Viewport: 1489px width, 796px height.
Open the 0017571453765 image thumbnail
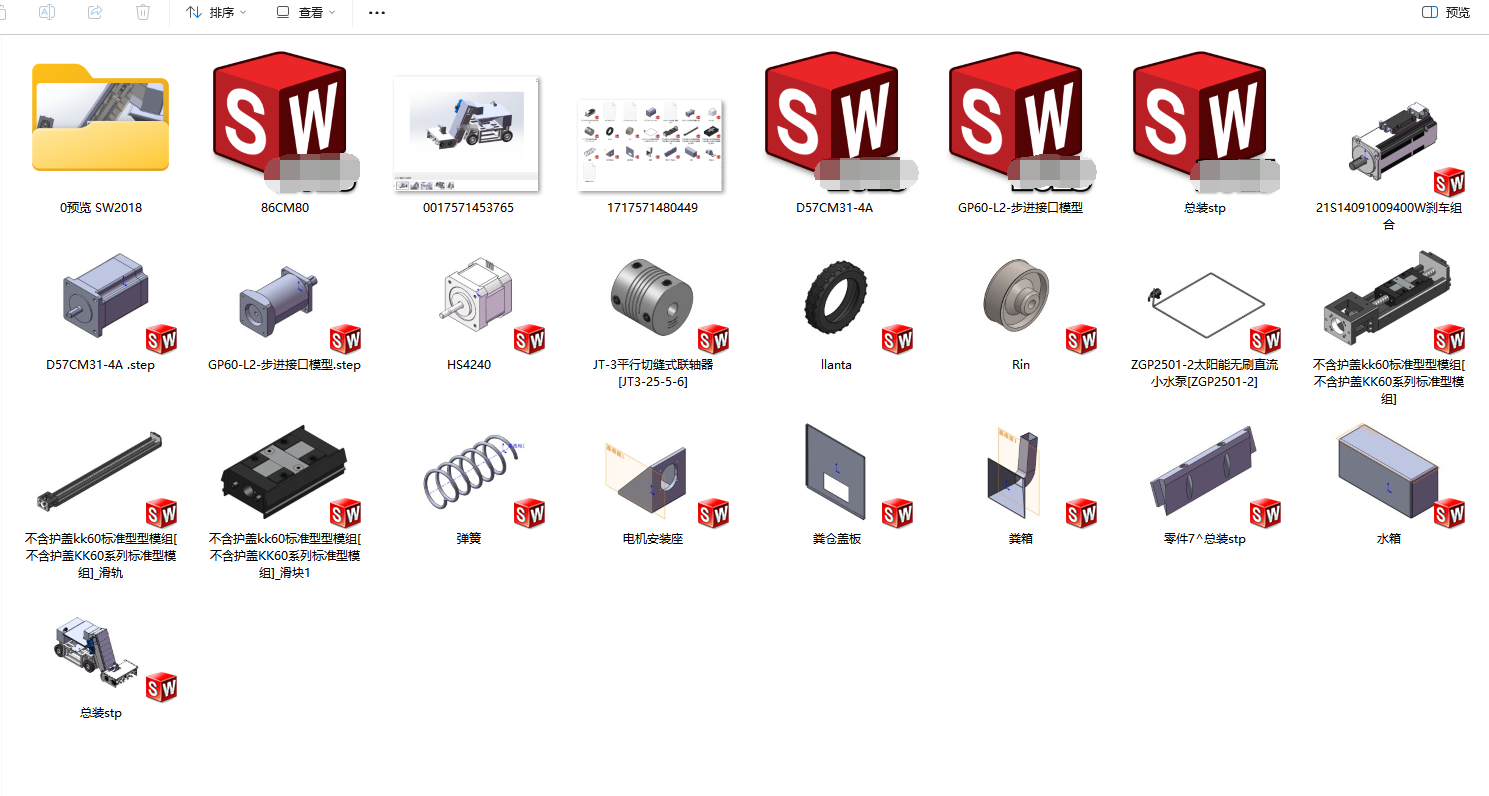468,134
